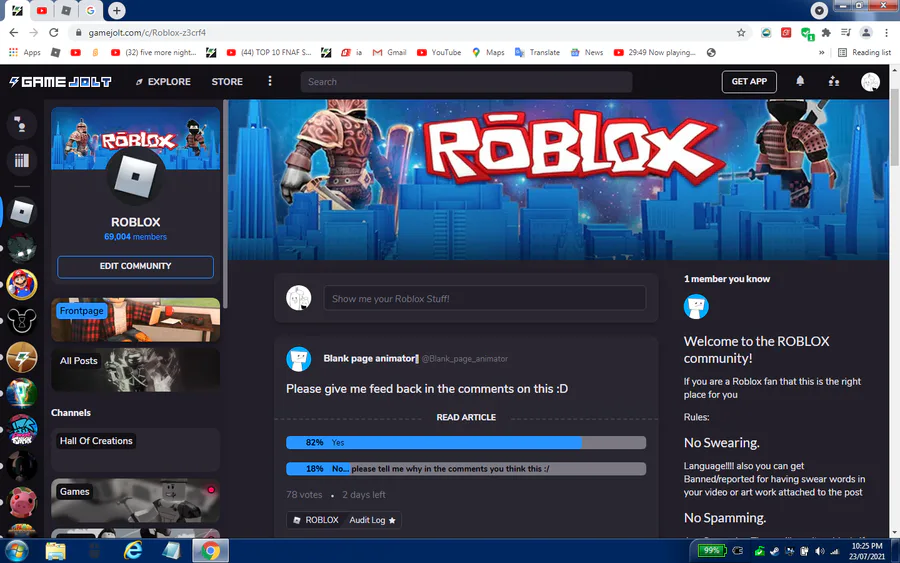900x563 pixels.
Task: Switch to the Google browser tab
Action: coord(90,10)
